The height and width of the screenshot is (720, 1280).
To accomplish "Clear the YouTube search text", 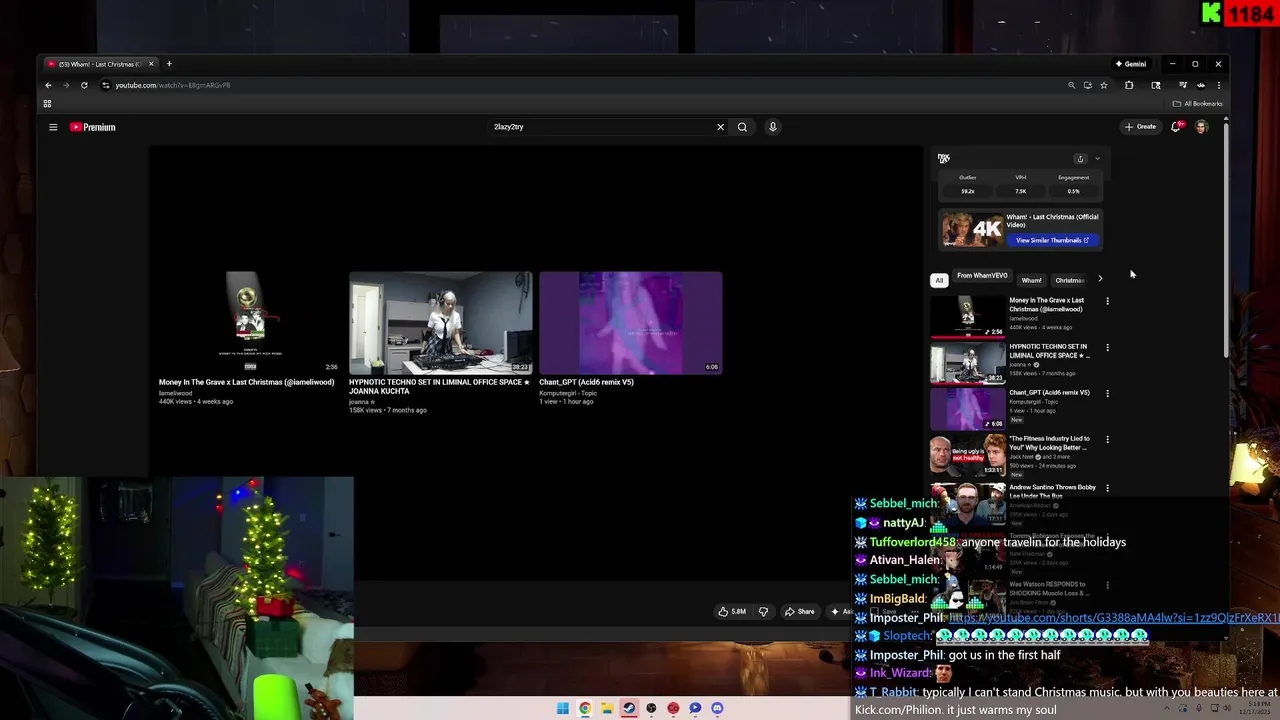I will 720,127.
